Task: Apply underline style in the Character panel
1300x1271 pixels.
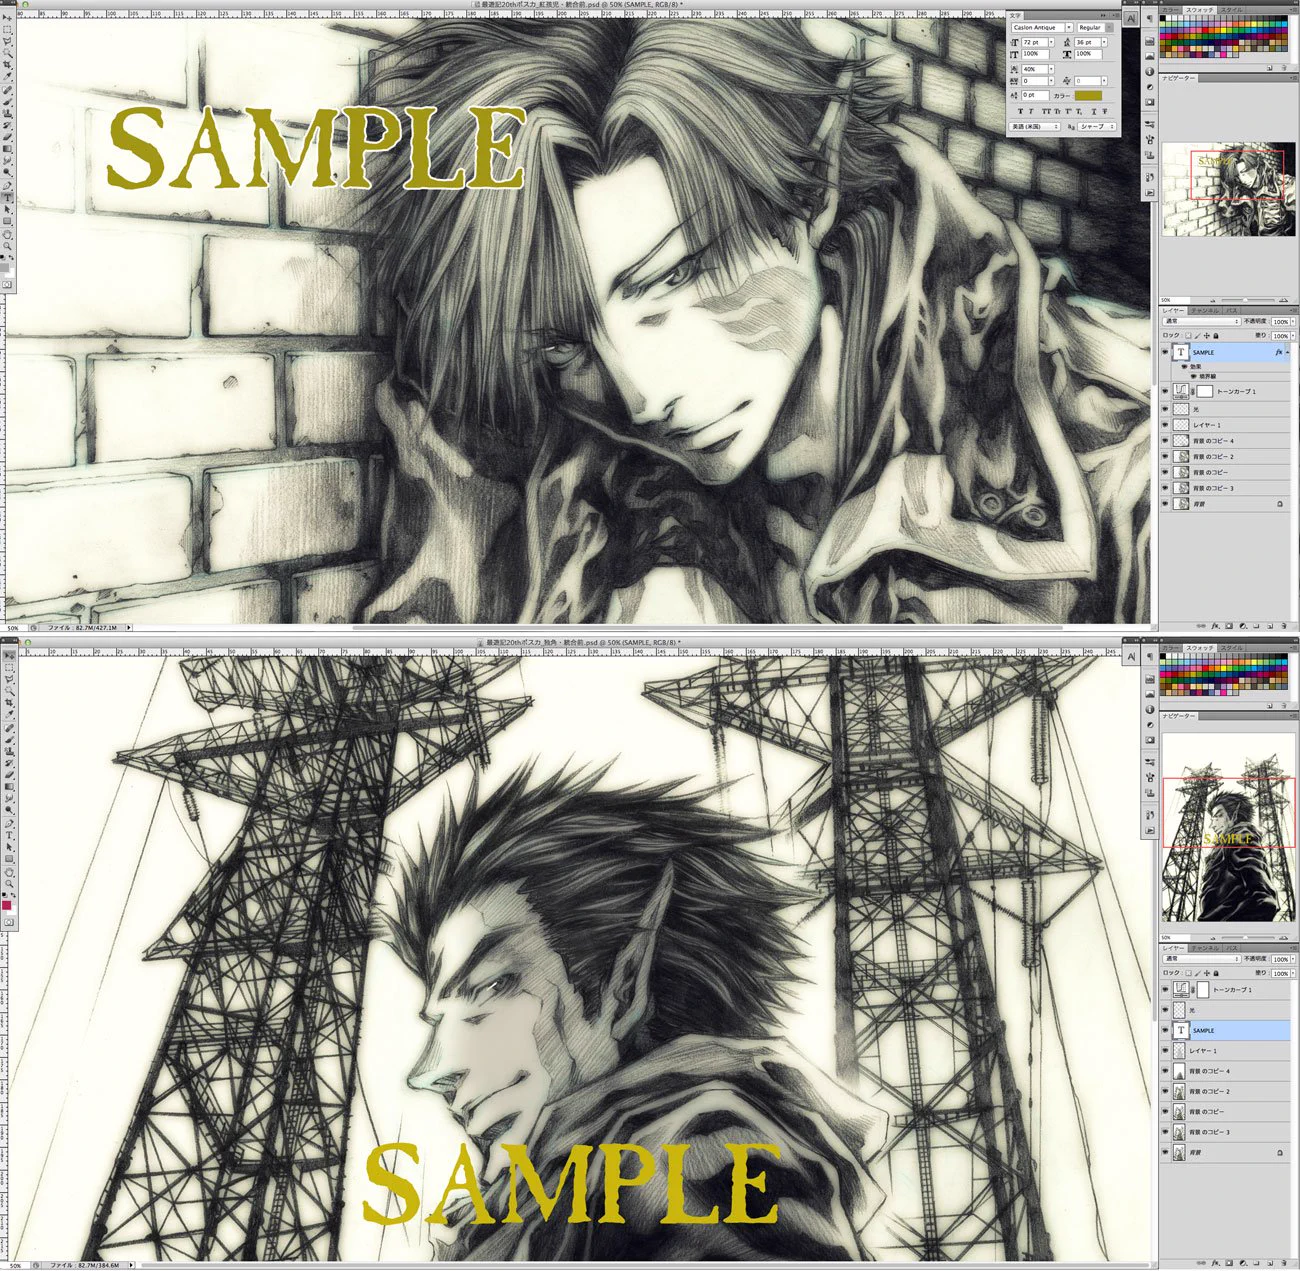Action: (x=1094, y=111)
